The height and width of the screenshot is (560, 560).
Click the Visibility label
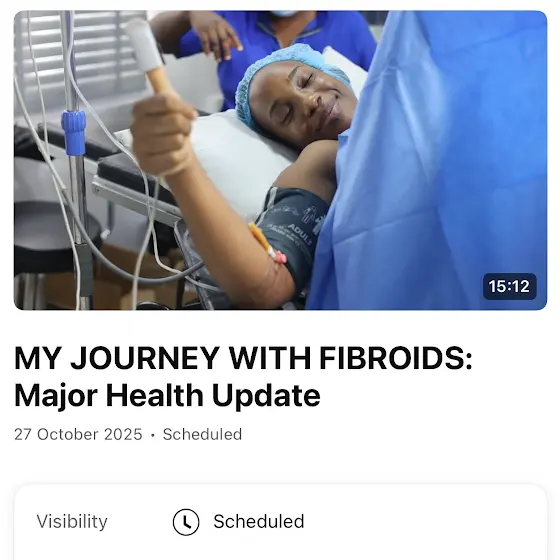pos(72,521)
